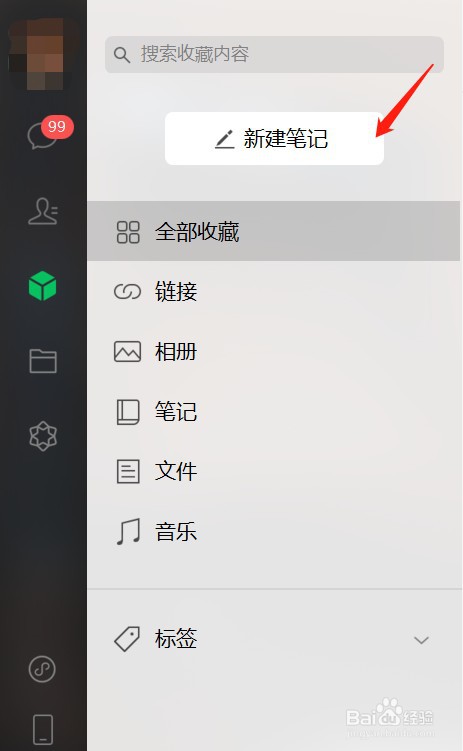Open the Mini Programs icon

tap(42, 669)
